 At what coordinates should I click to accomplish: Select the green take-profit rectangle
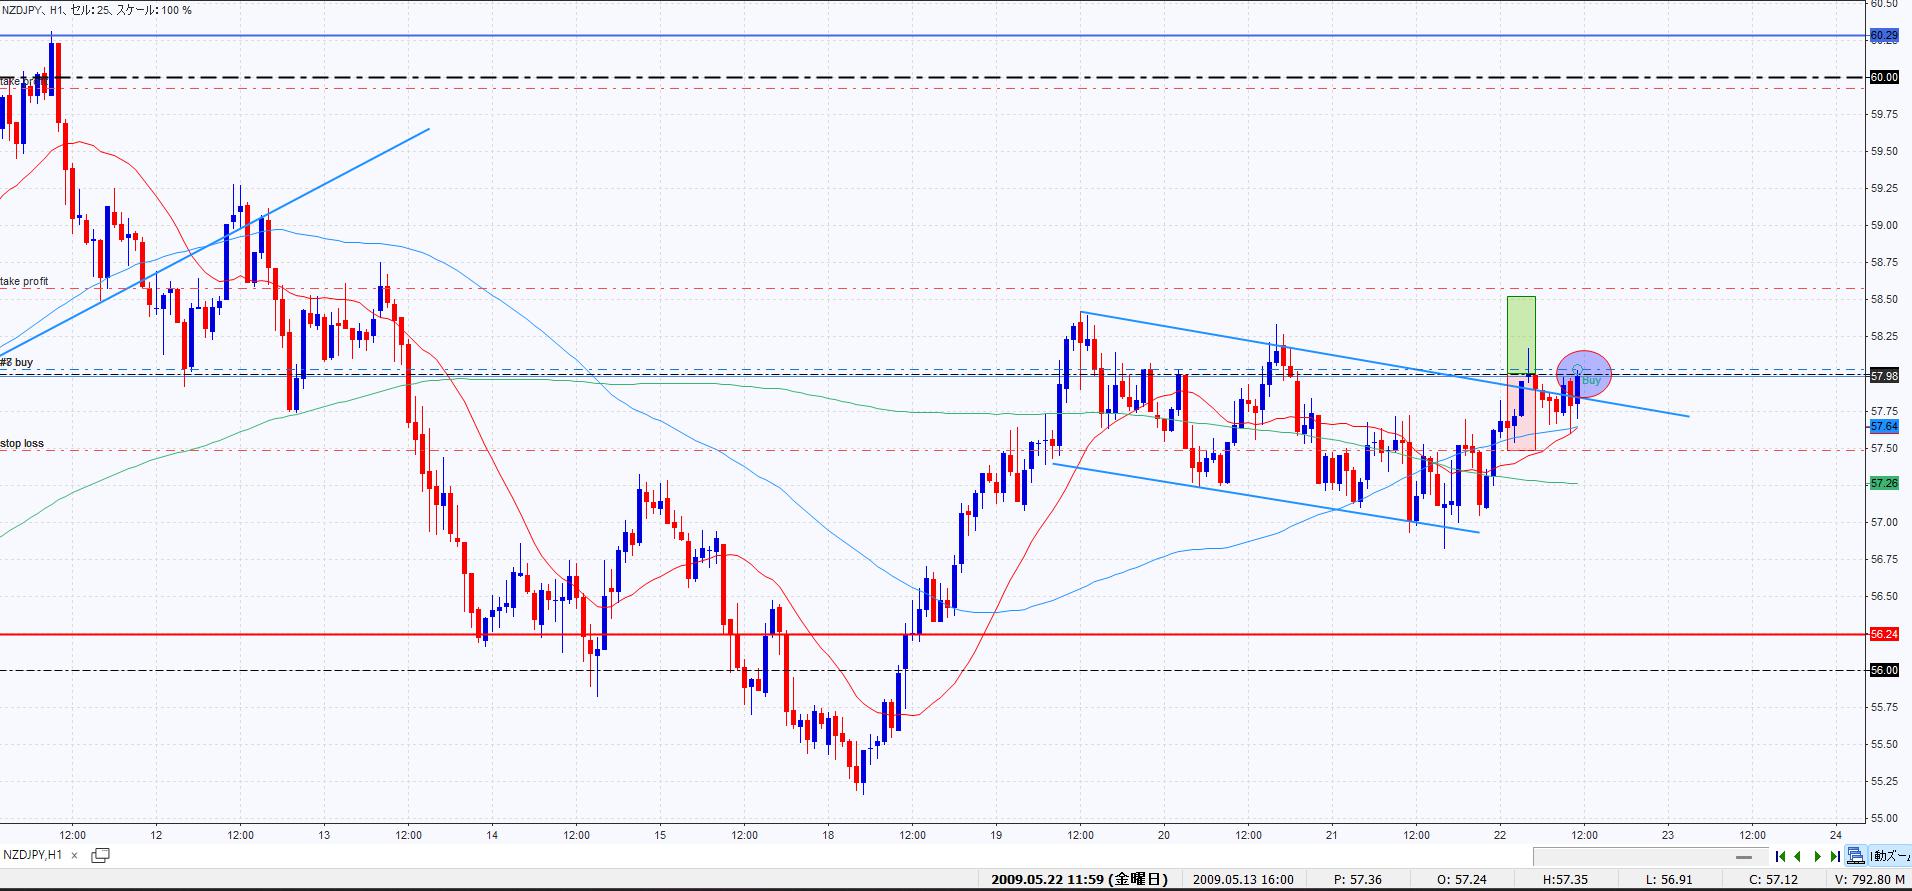pos(1521,334)
